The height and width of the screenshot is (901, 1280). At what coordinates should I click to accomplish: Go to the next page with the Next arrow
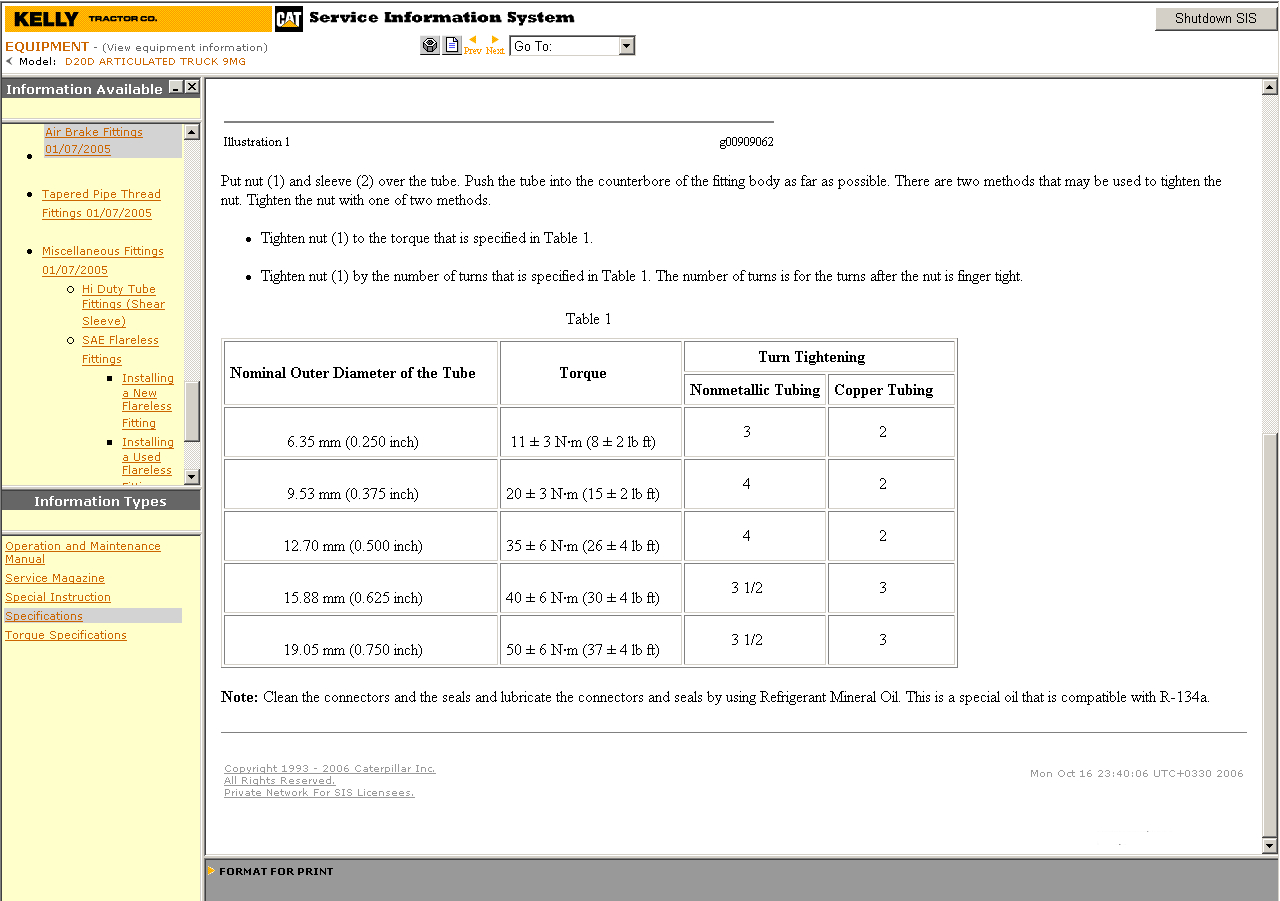(x=495, y=45)
